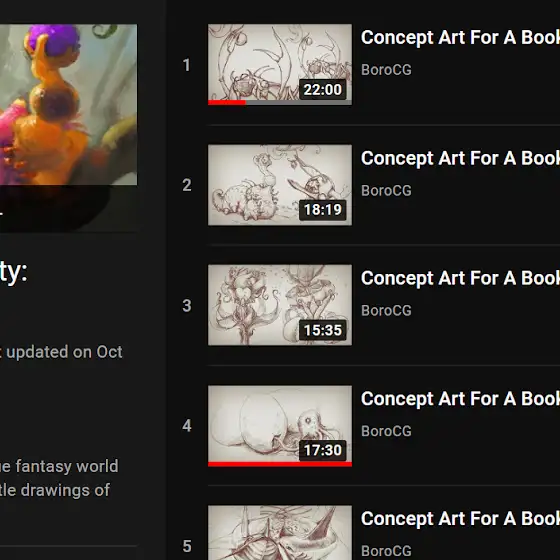
Task: Open the fourth video thumbnail, 17:30 long
Action: click(280, 425)
